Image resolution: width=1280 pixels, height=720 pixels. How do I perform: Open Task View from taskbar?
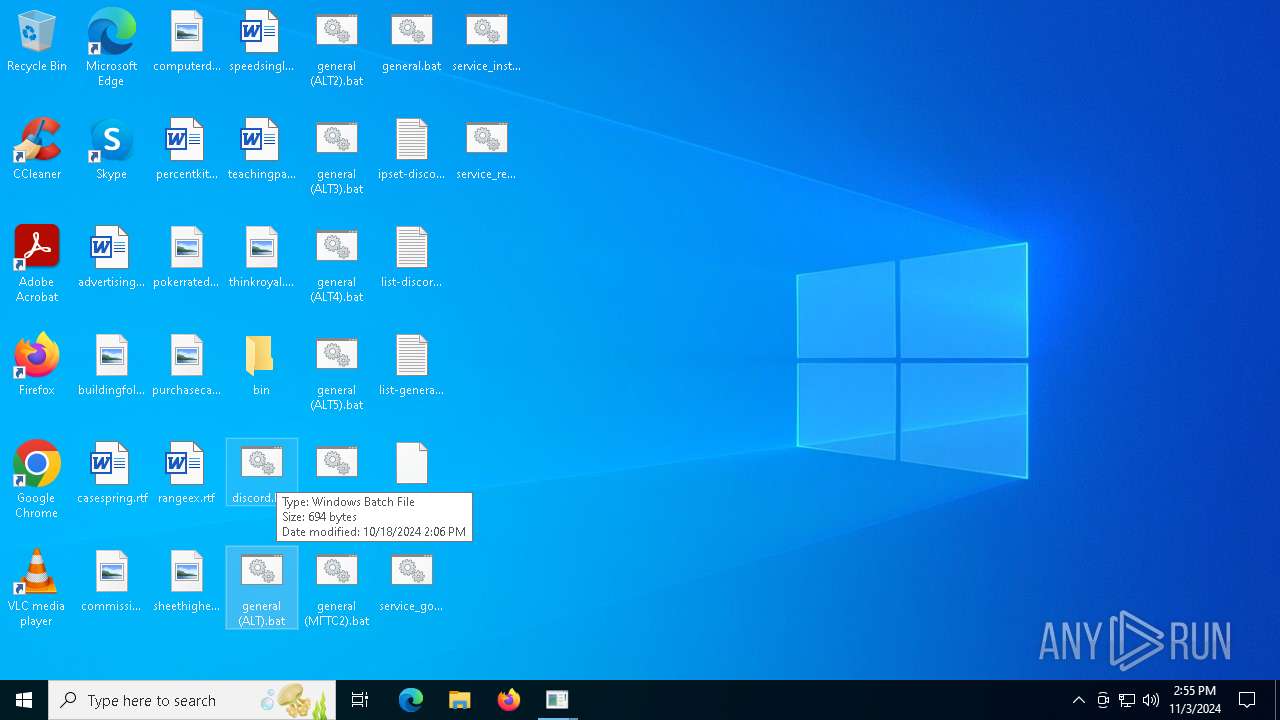click(360, 700)
